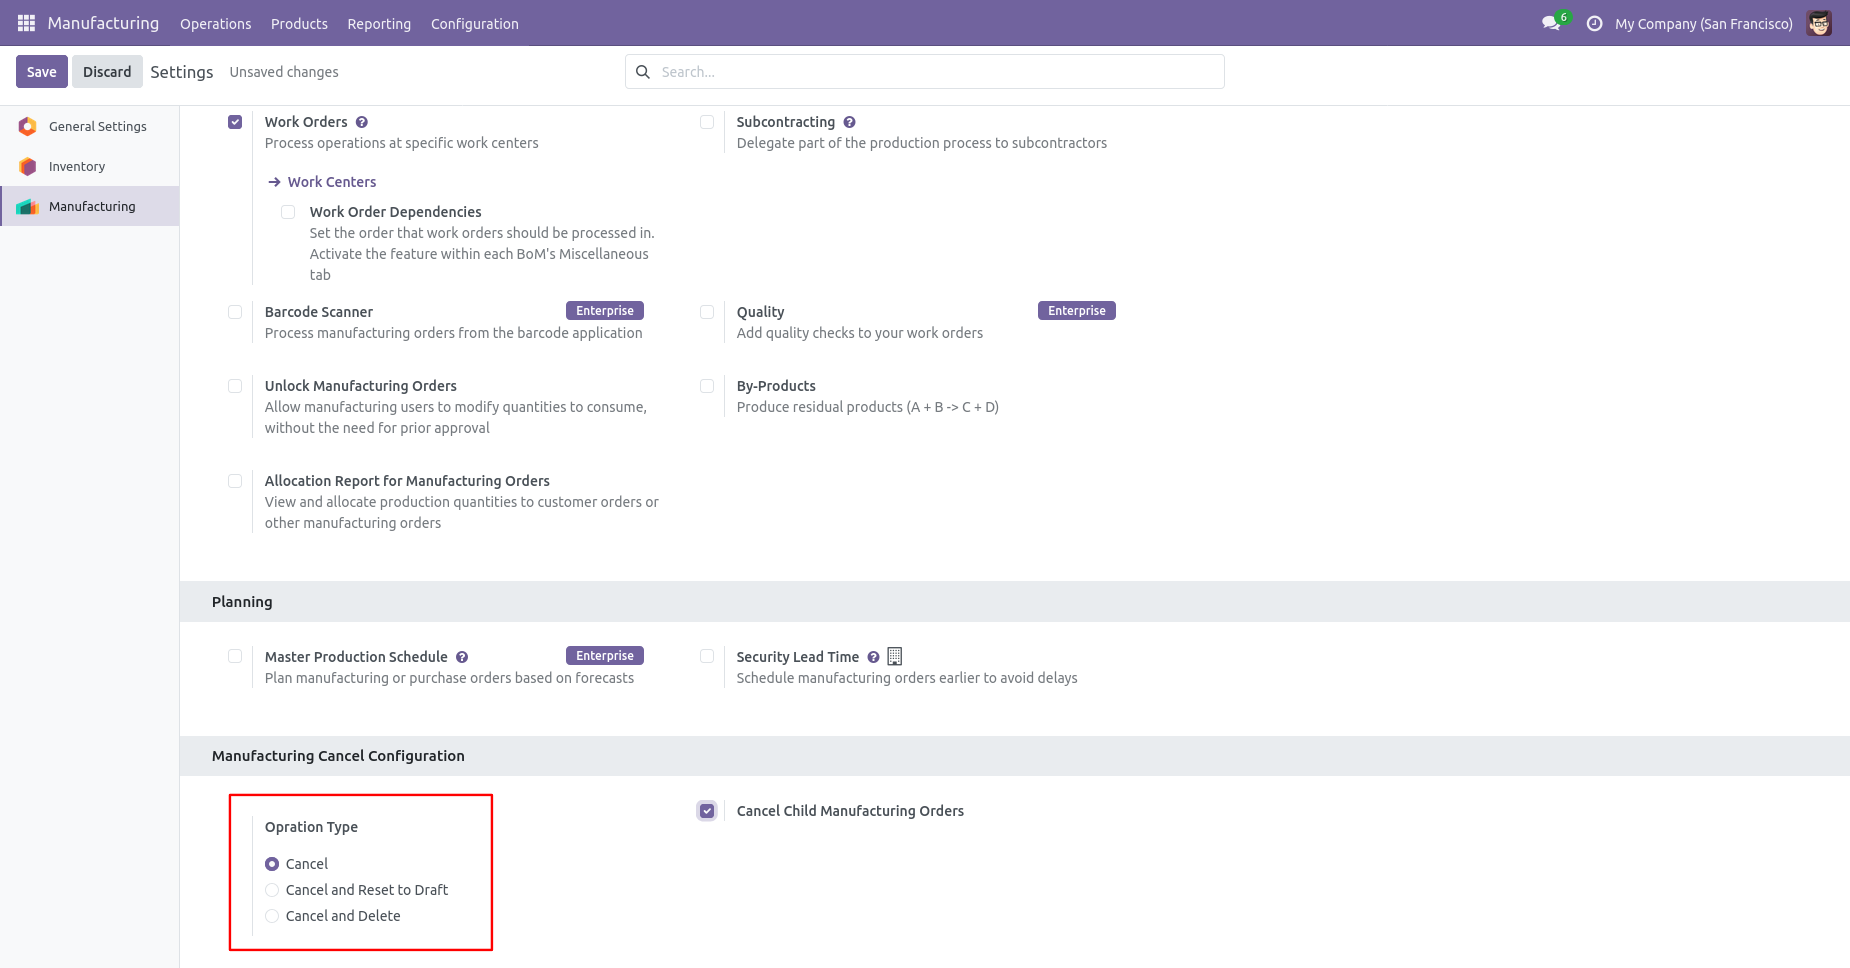Open the Work Centers link
This screenshot has width=1850, height=968.
click(332, 182)
